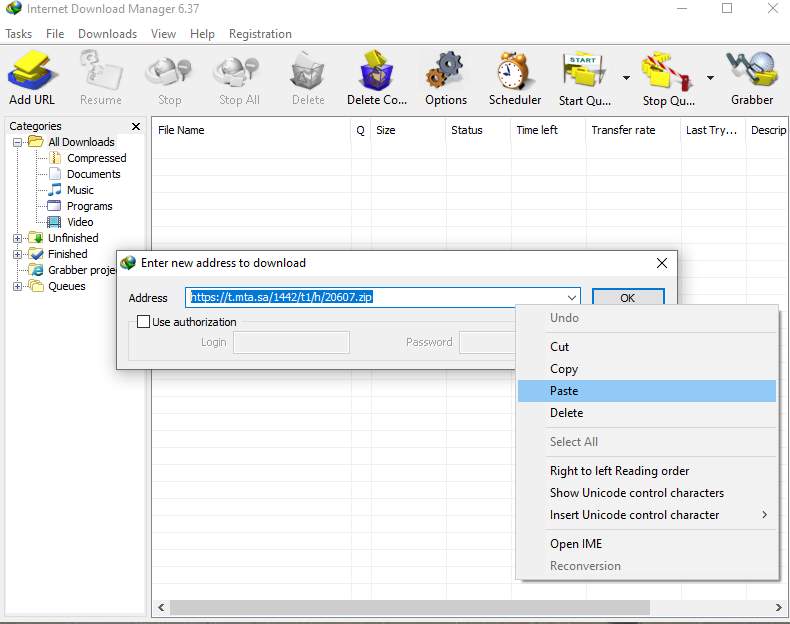Choose Show Unicode control characters
790x624 pixels.
pos(647,493)
